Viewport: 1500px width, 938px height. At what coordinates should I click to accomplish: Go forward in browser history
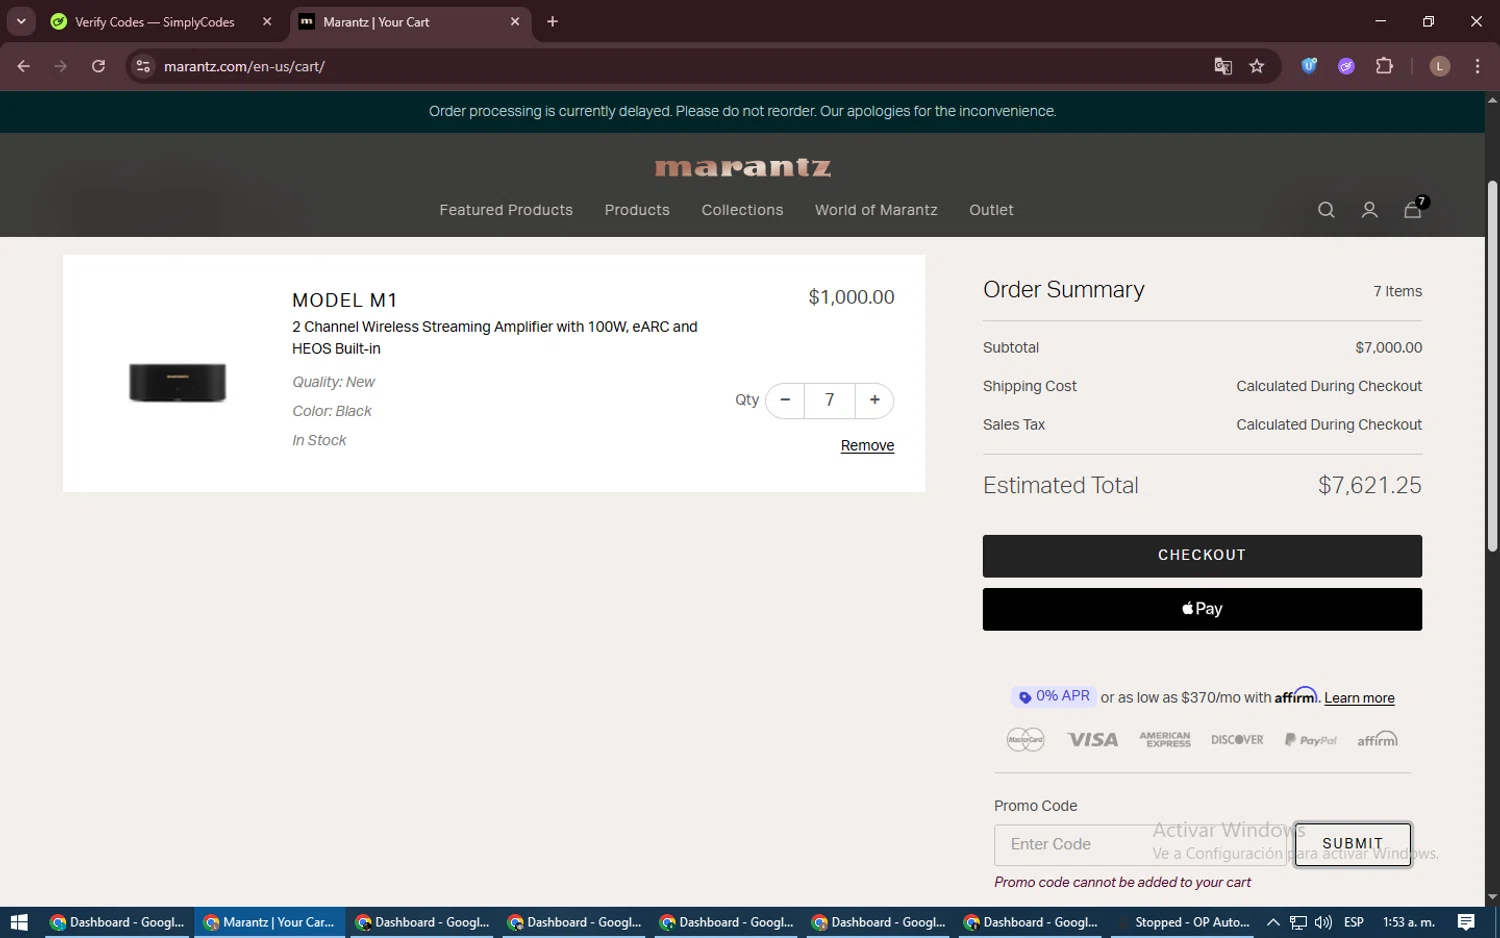pos(61,67)
